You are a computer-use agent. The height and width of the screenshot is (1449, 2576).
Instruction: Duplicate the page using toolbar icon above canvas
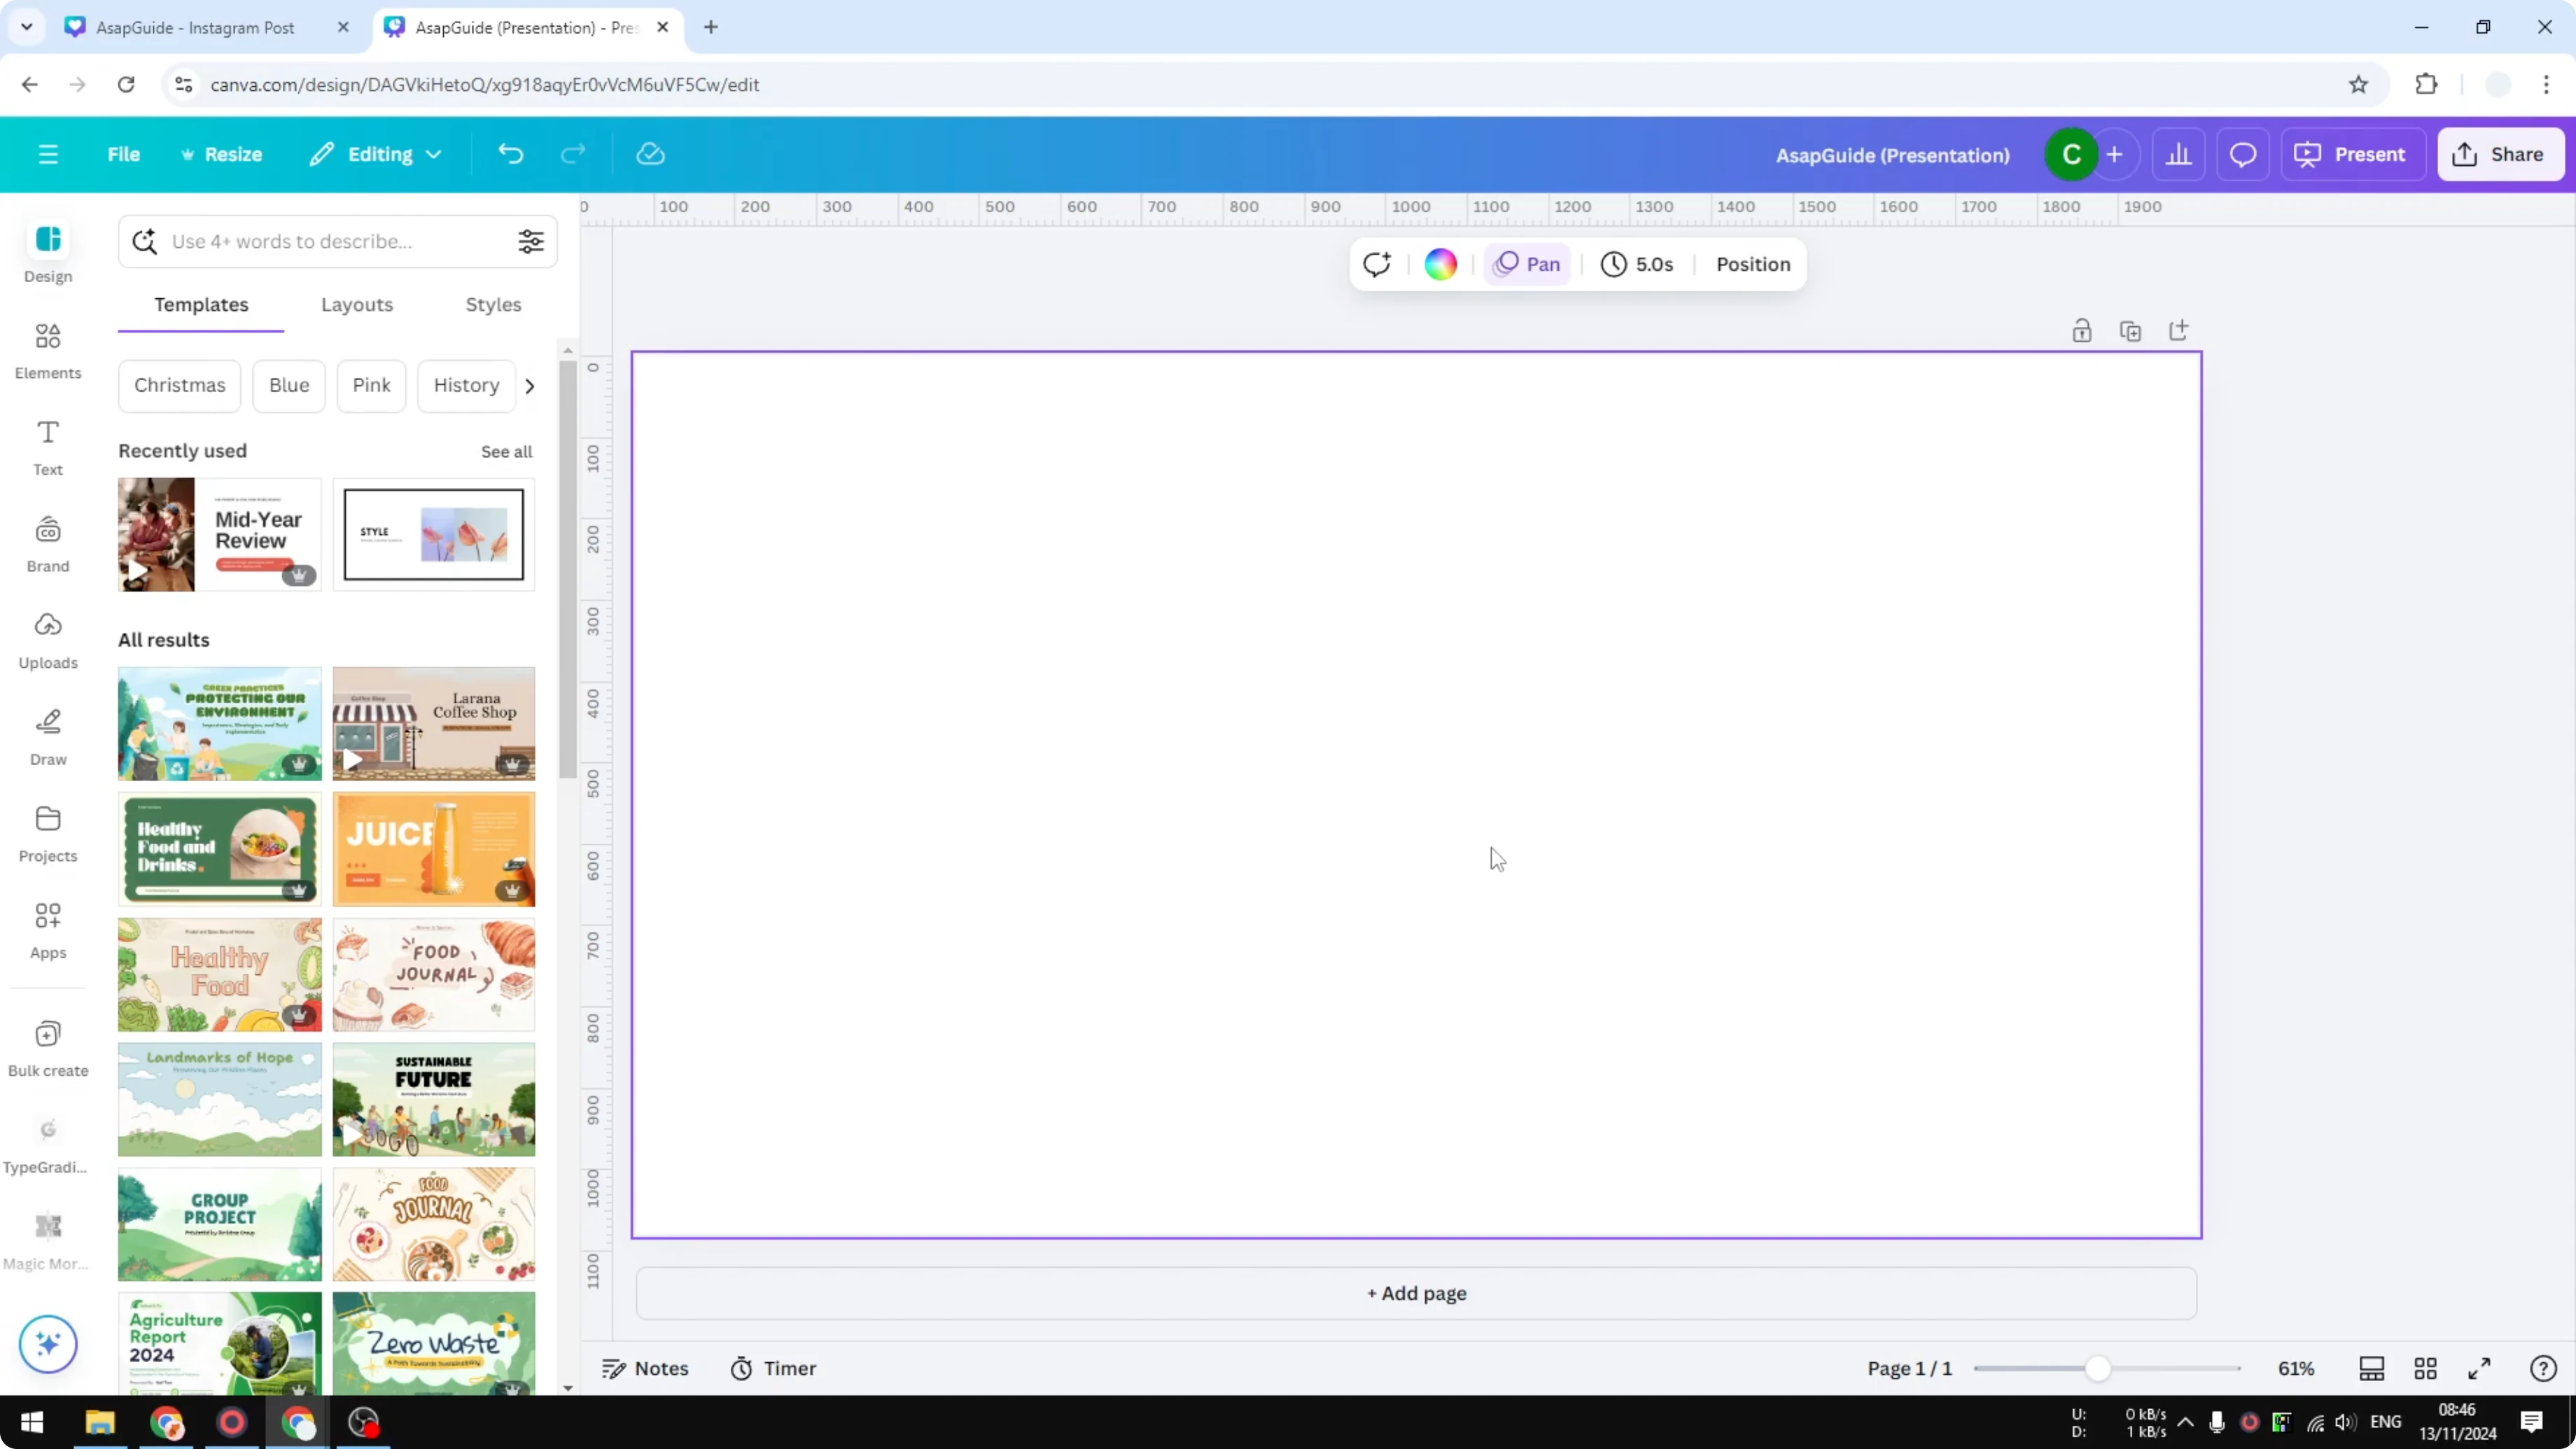(2131, 330)
